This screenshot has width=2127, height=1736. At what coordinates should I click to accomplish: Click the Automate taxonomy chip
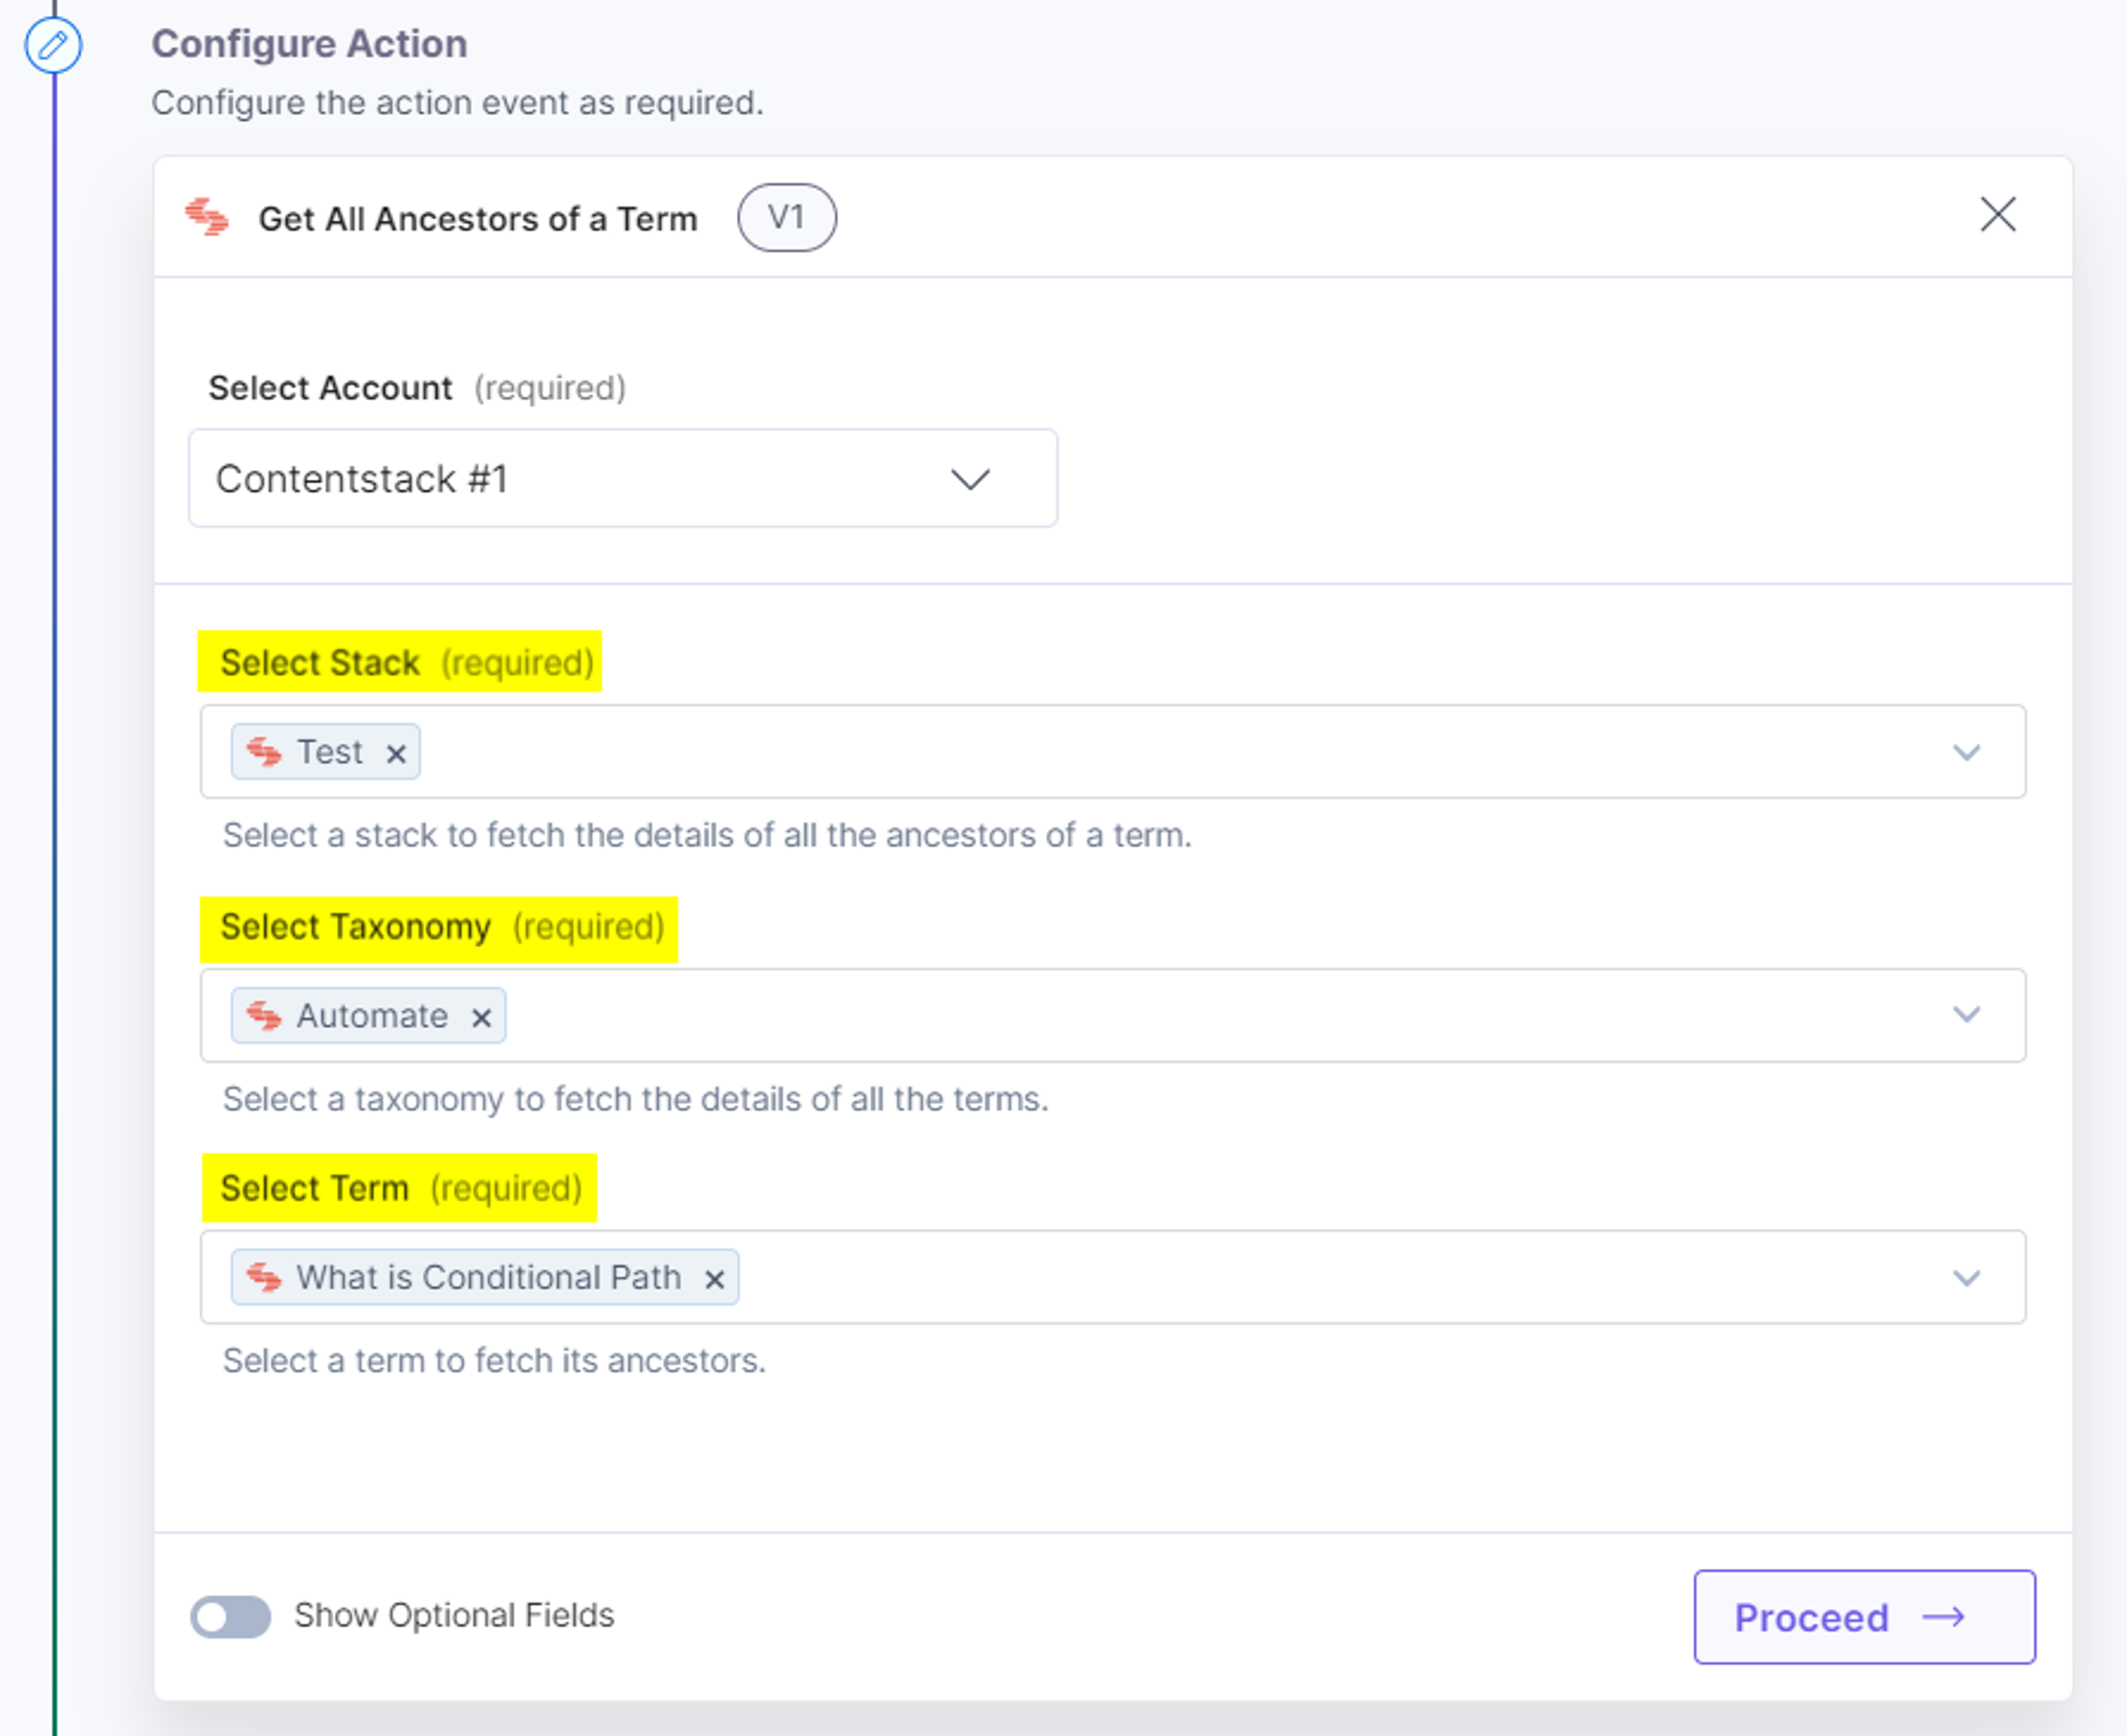tap(368, 1015)
